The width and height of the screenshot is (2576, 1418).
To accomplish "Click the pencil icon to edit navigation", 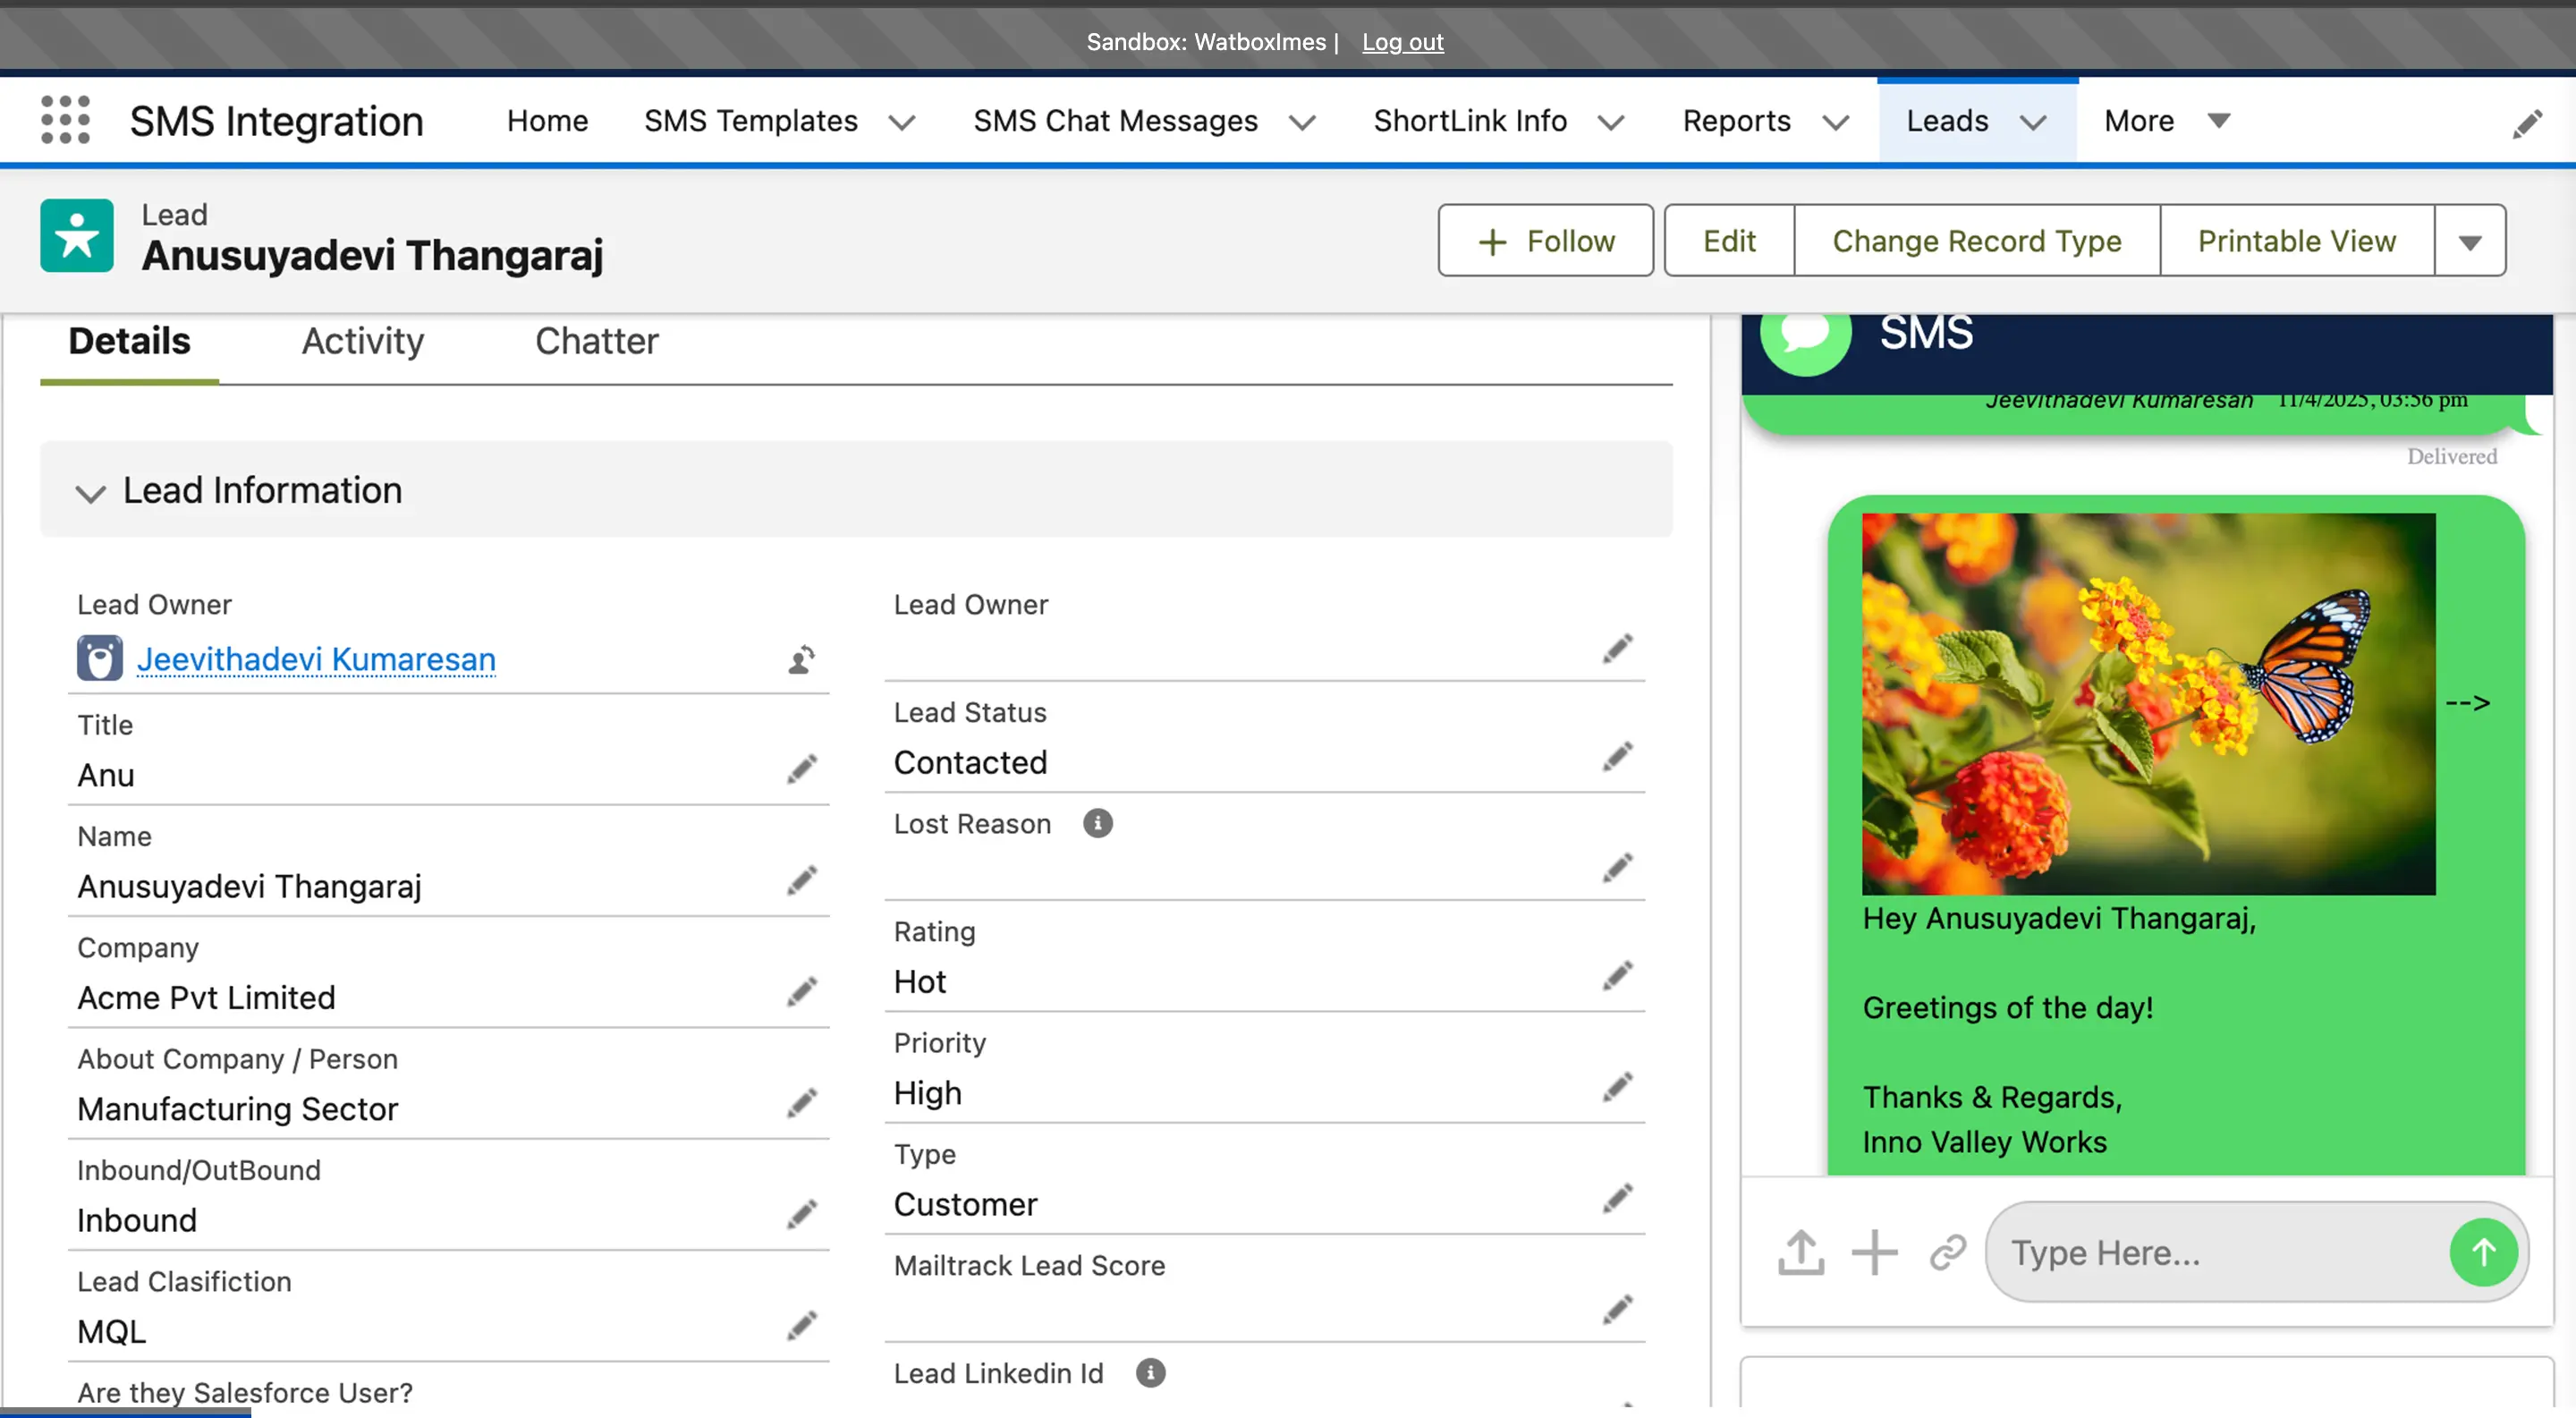I will (x=2526, y=124).
